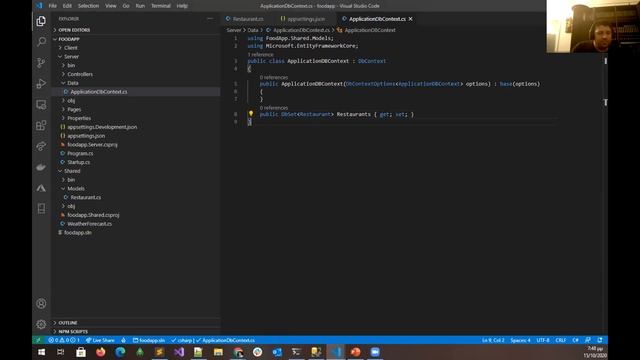Open the Extensions view
The image size is (640, 360).
[41, 125]
